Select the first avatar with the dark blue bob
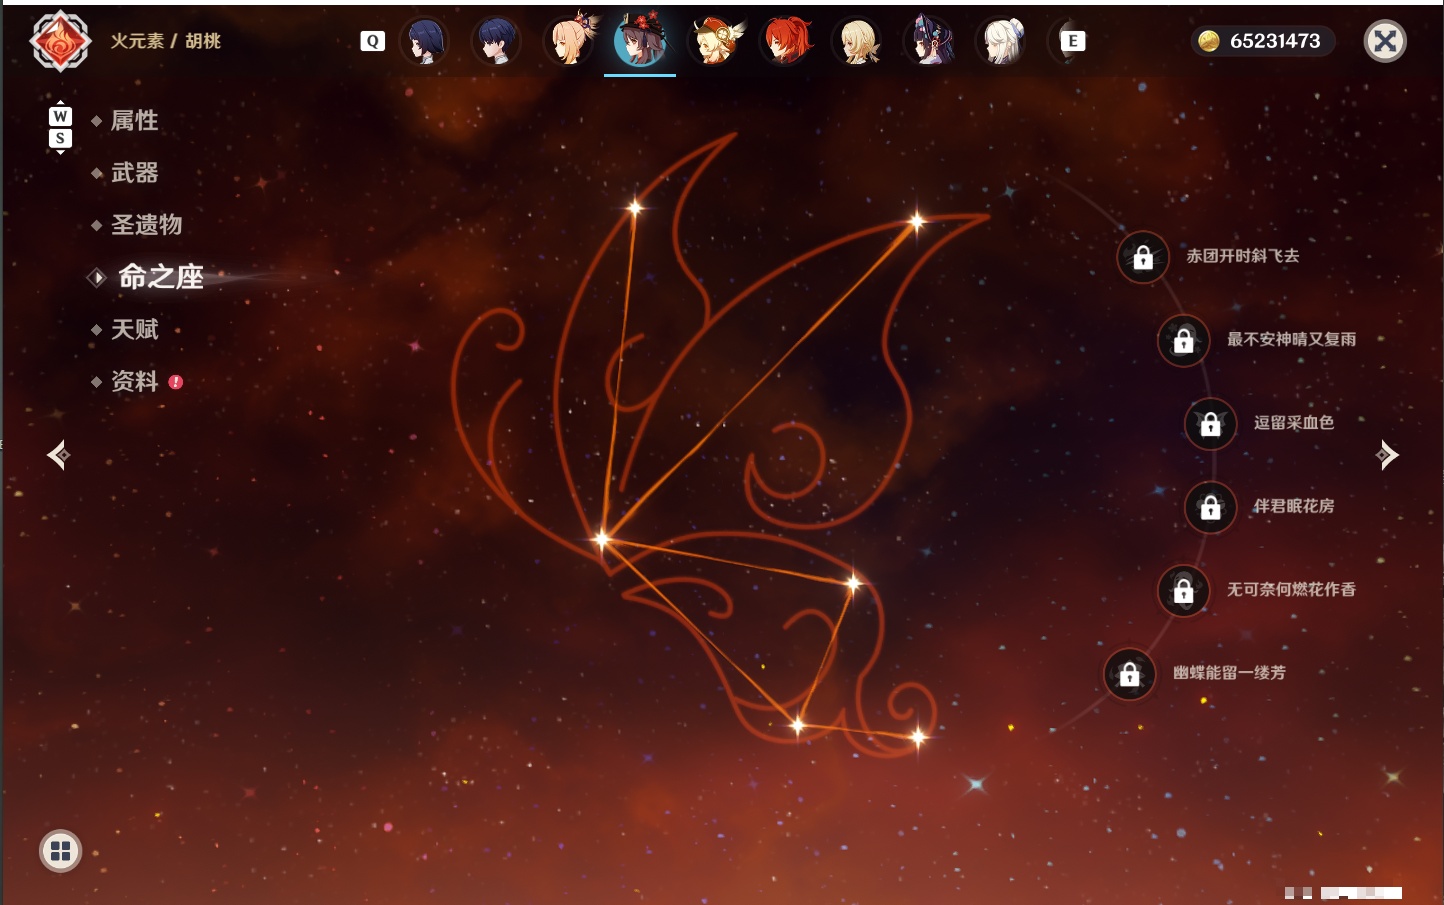The height and width of the screenshot is (905, 1444). pos(425,41)
